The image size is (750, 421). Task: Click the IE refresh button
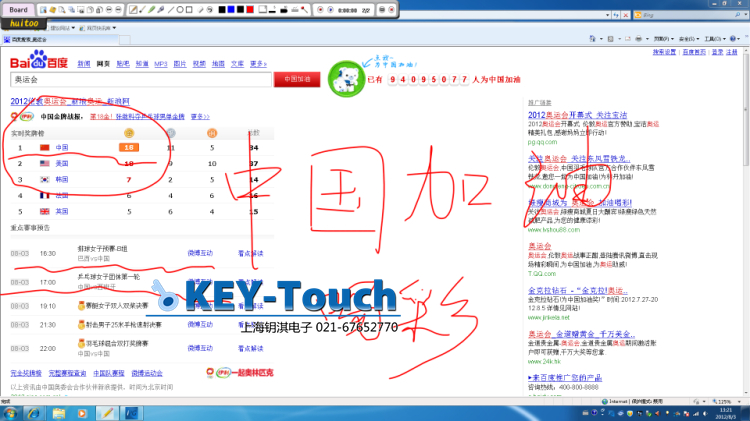(616, 15)
